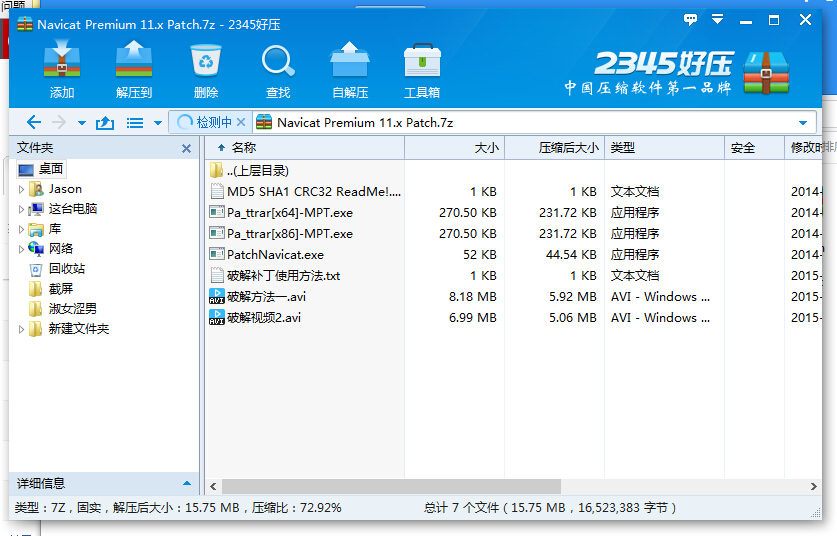Select Pa_ttrar[x86]-MPT.exe file
Image resolution: width=837 pixels, height=536 pixels.
(514, 234)
